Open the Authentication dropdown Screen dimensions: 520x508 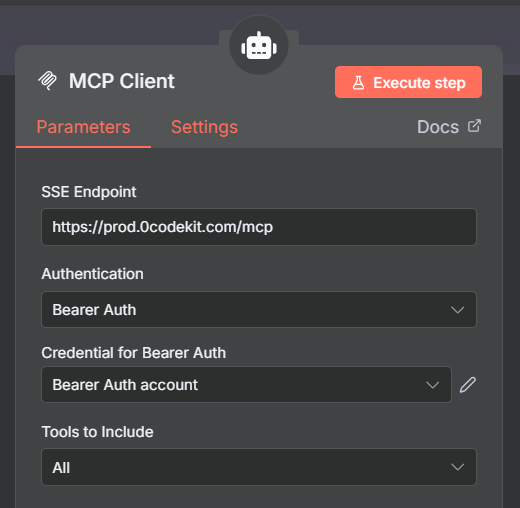[x=259, y=310]
